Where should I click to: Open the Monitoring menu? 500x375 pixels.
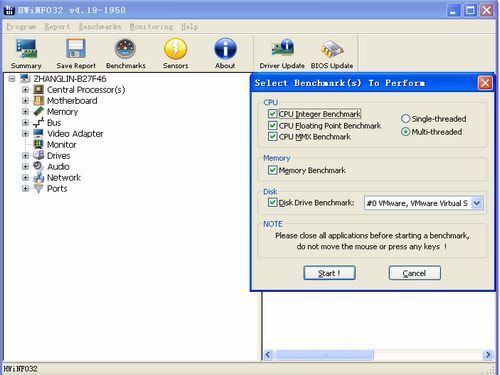[x=151, y=26]
